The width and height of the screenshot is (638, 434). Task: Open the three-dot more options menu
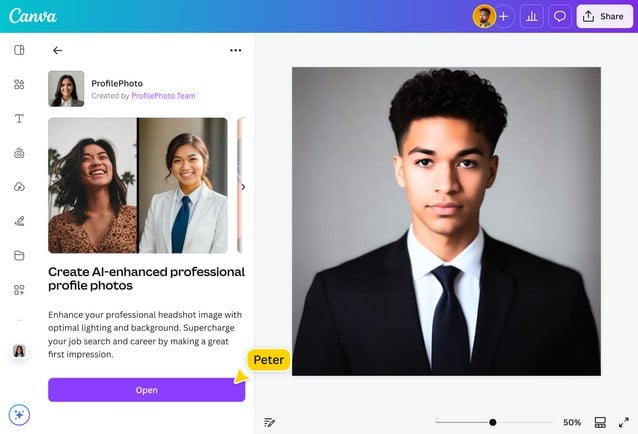coord(236,50)
